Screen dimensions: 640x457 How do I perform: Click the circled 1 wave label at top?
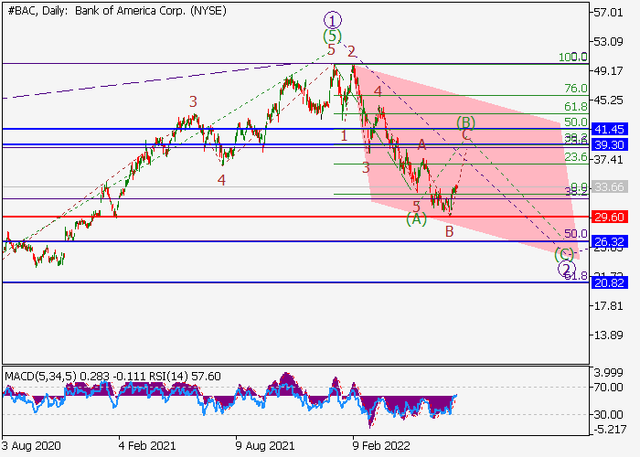pyautogui.click(x=332, y=20)
